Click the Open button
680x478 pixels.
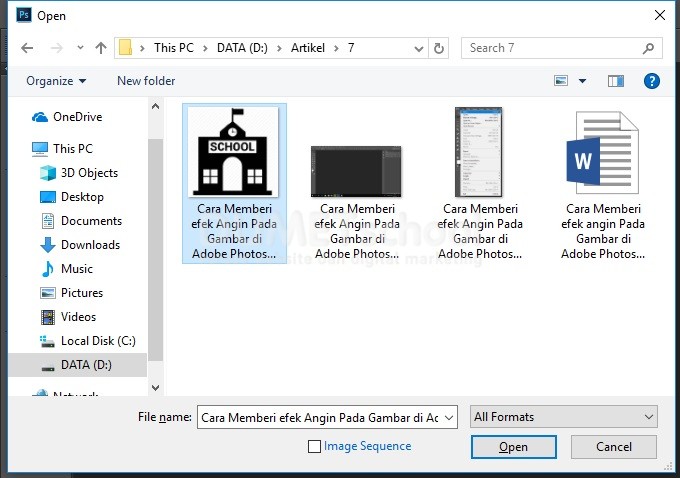coord(513,447)
